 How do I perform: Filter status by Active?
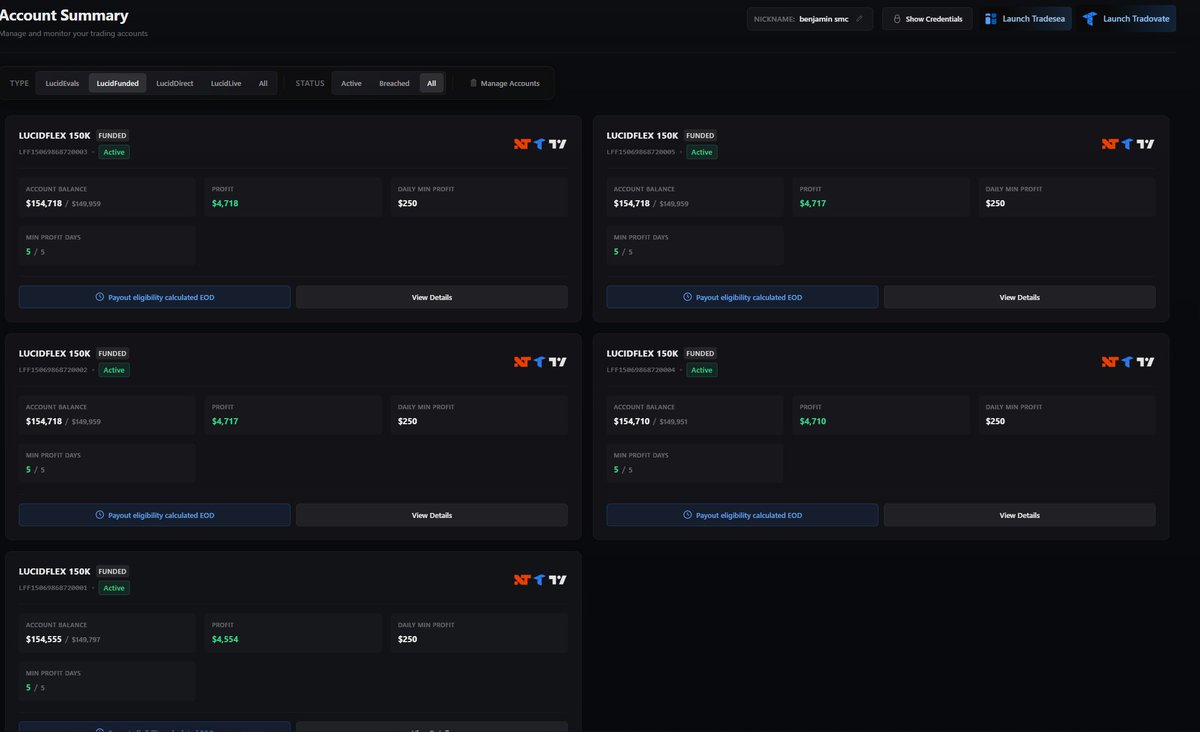pyautogui.click(x=351, y=83)
